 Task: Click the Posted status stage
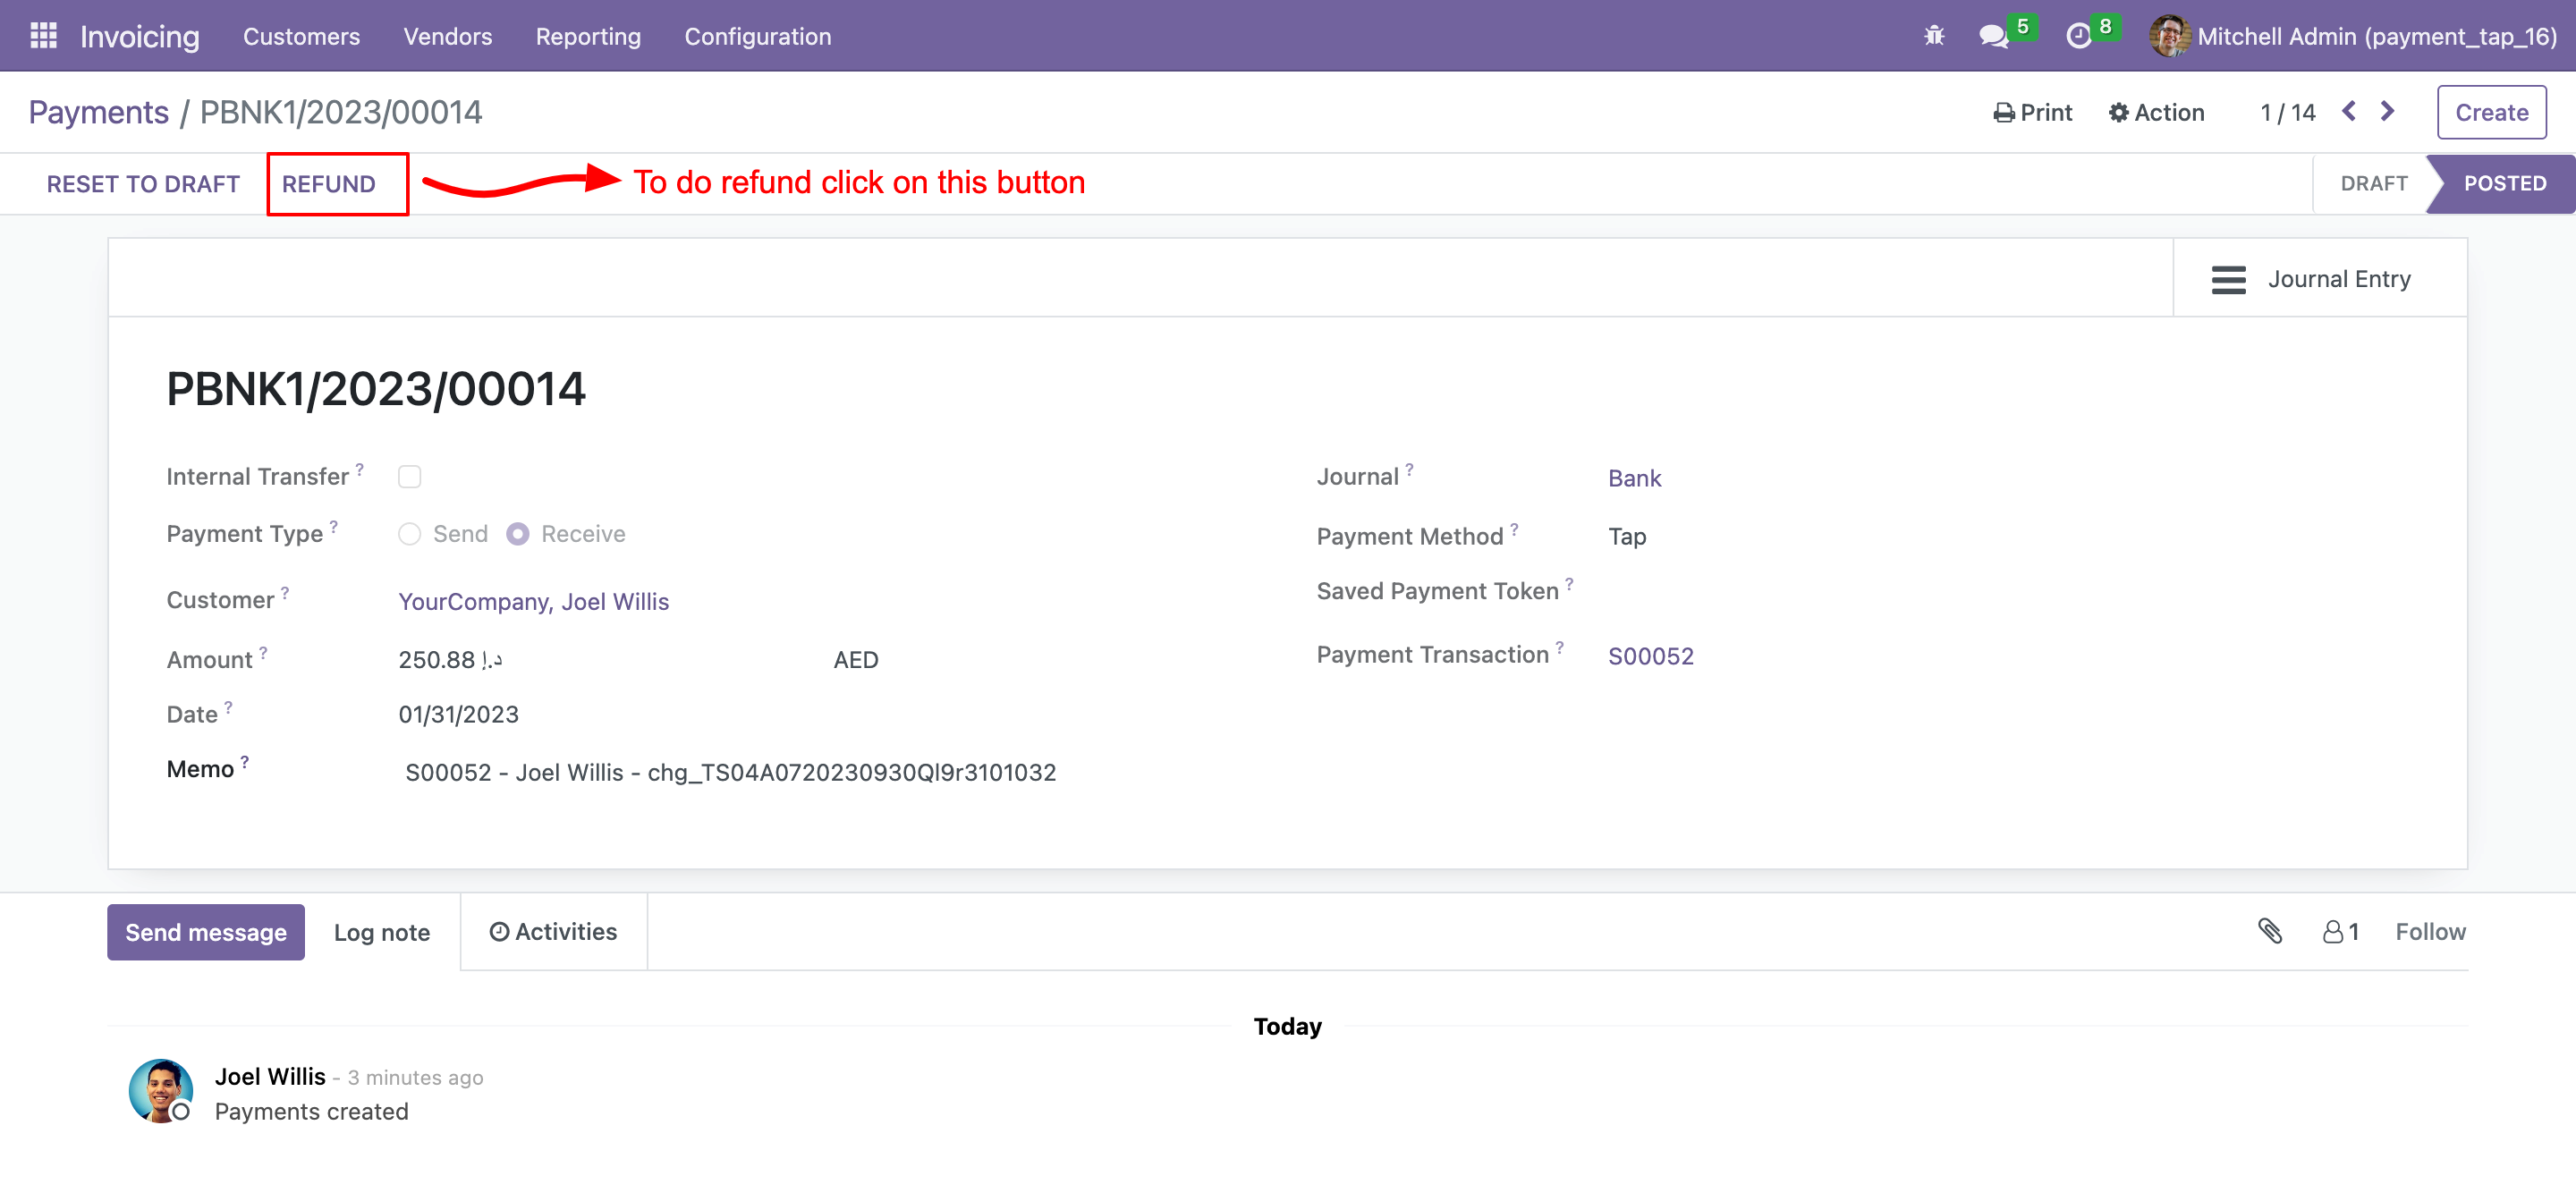(x=2504, y=183)
